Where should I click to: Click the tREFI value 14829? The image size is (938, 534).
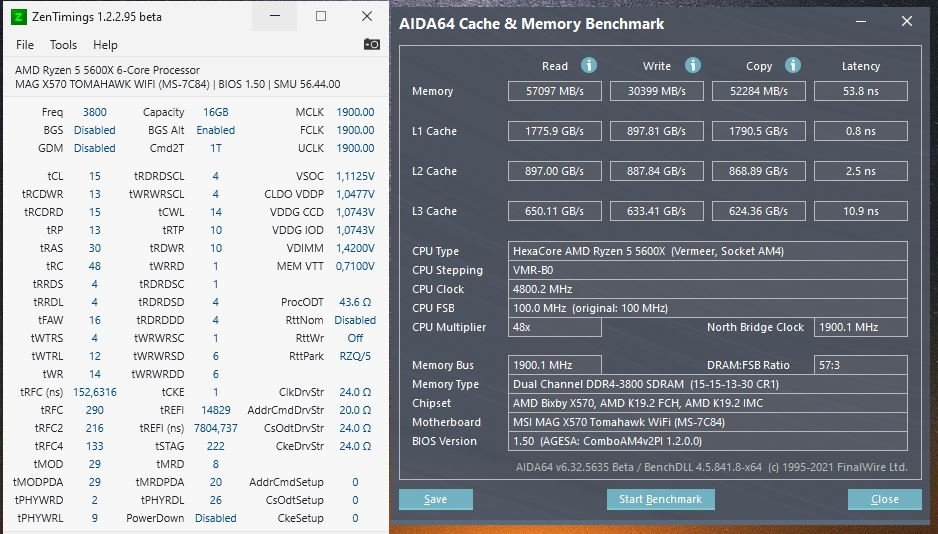215,410
